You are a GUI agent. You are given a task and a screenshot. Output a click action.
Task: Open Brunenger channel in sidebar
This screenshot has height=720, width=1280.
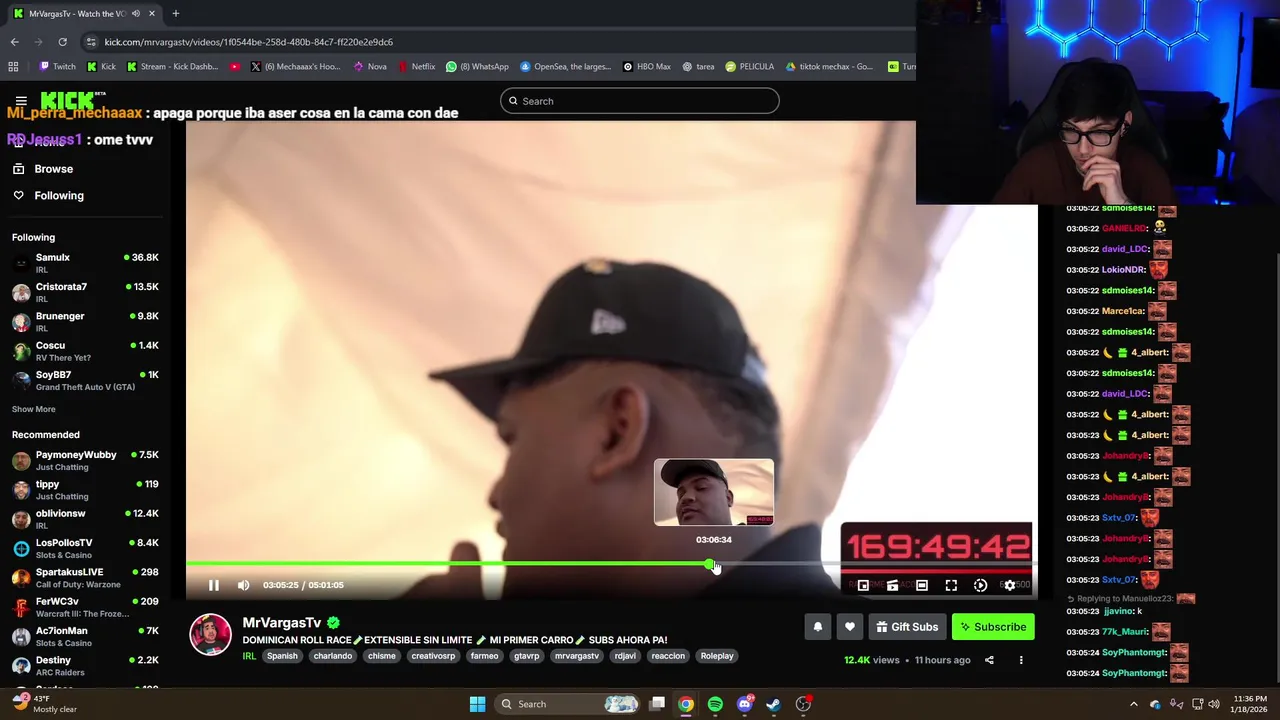coord(85,321)
